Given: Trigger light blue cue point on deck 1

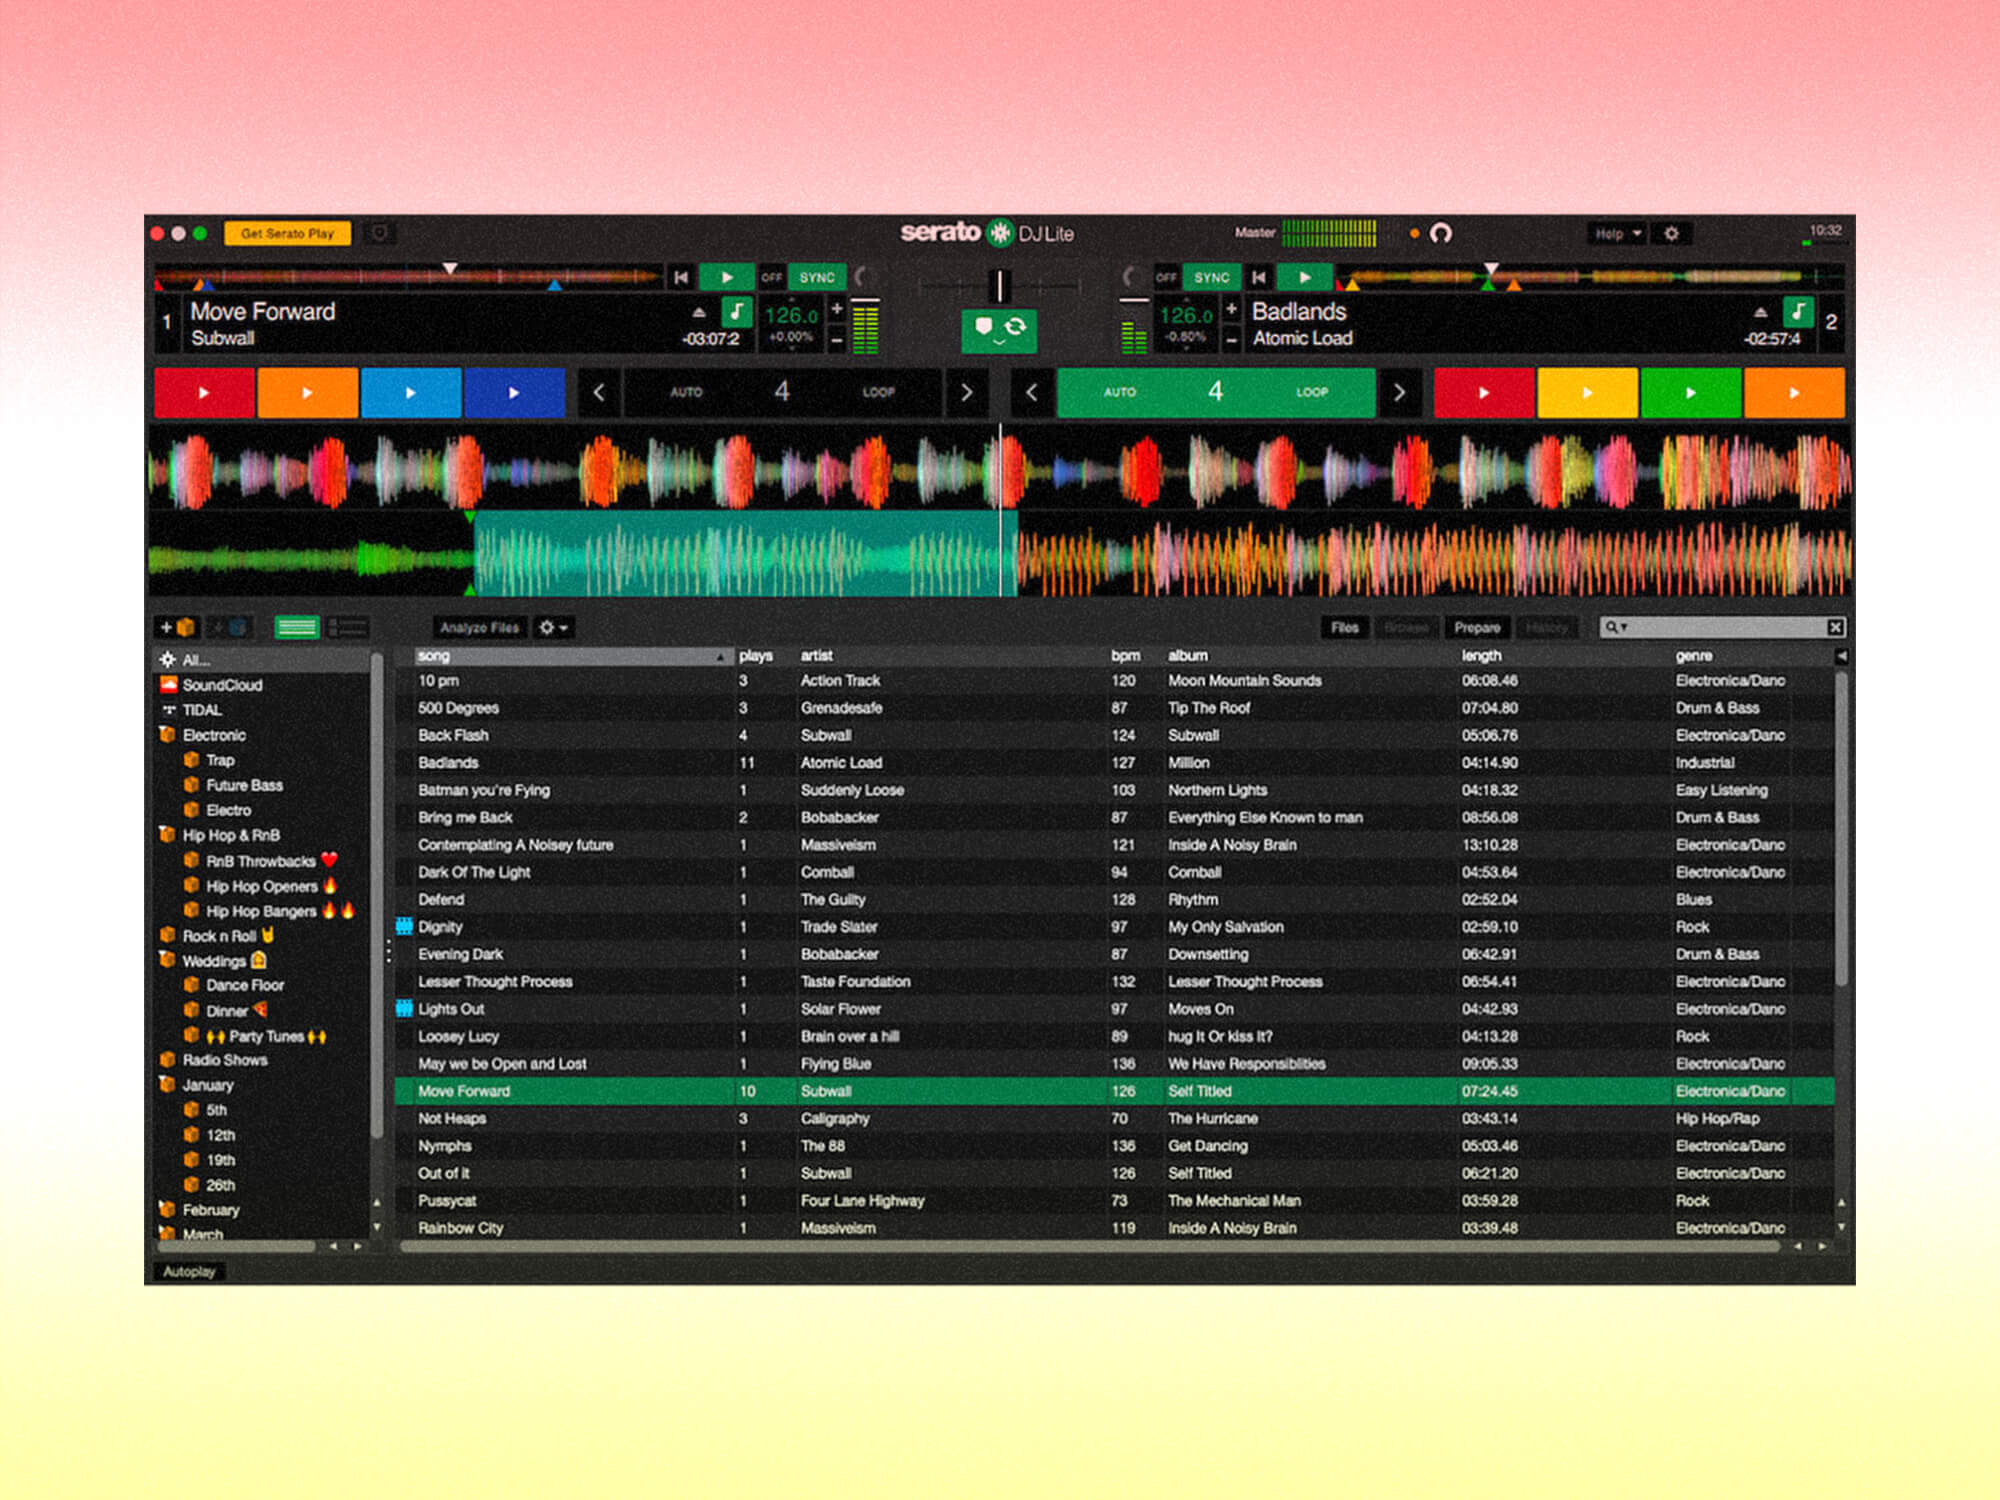Looking at the screenshot, I should [x=411, y=392].
